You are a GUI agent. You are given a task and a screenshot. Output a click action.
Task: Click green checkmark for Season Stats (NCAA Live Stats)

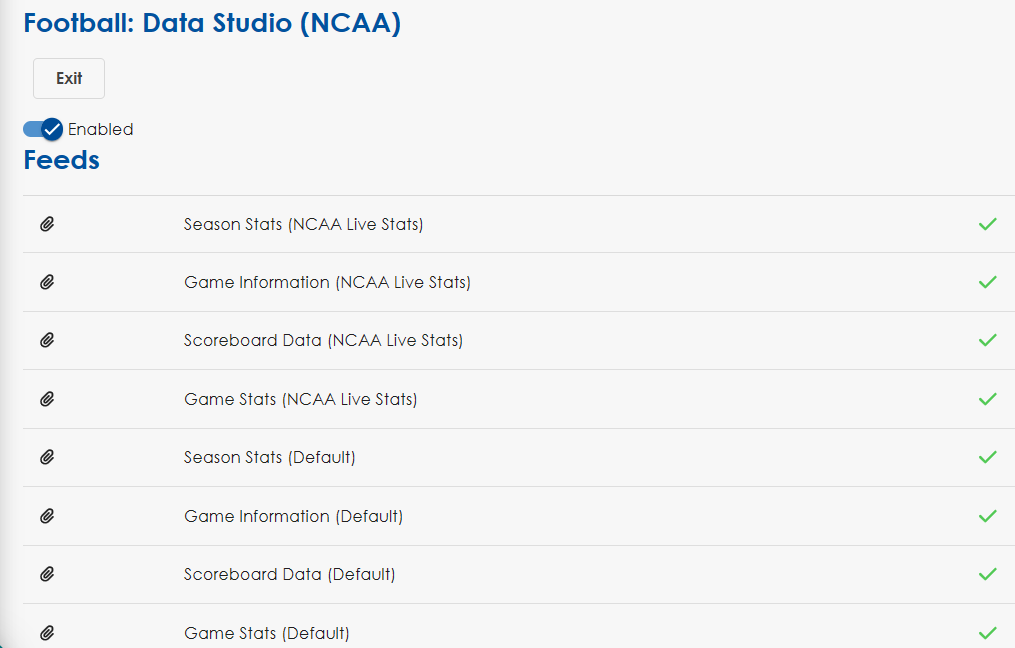[x=987, y=224]
